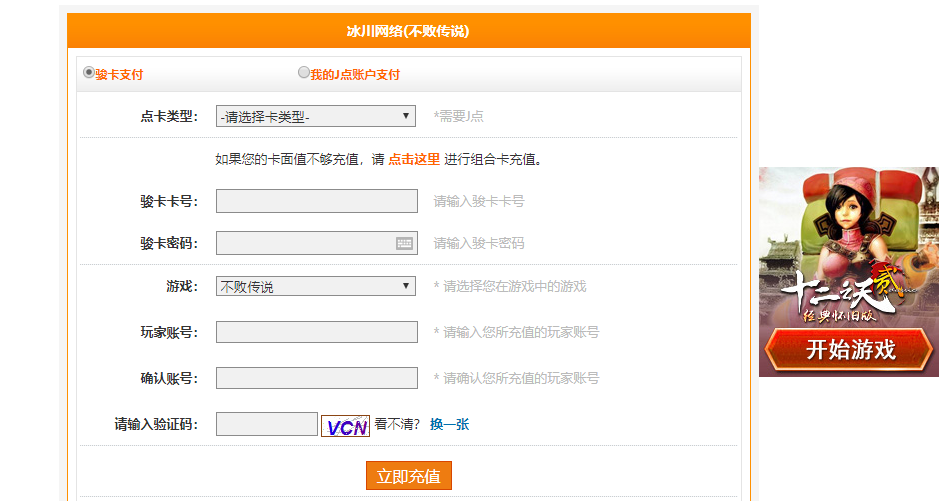Viewport: 950px width, 501px height.
Task: Click the 立即充值 submit button
Action: pyautogui.click(x=409, y=476)
